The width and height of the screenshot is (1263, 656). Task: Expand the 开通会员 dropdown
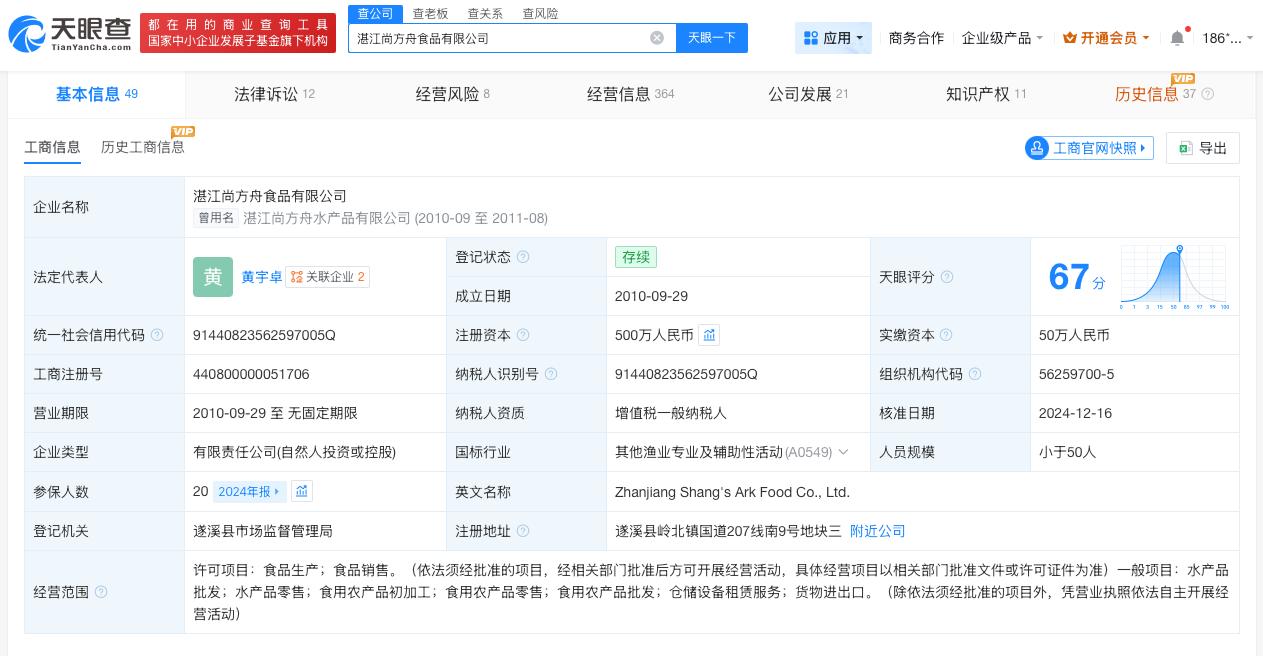[1106, 38]
